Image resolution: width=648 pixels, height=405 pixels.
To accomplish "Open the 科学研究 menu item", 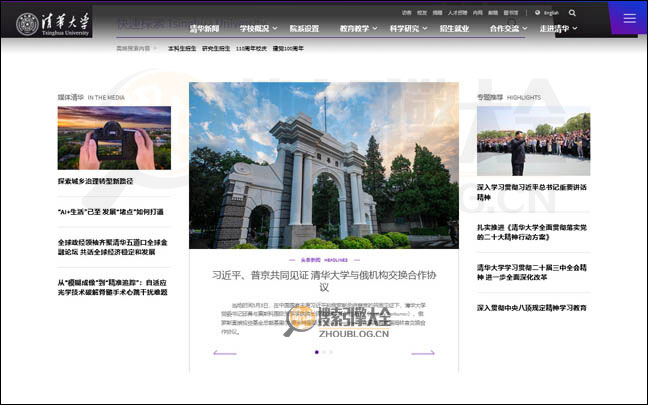I will pyautogui.click(x=404, y=29).
